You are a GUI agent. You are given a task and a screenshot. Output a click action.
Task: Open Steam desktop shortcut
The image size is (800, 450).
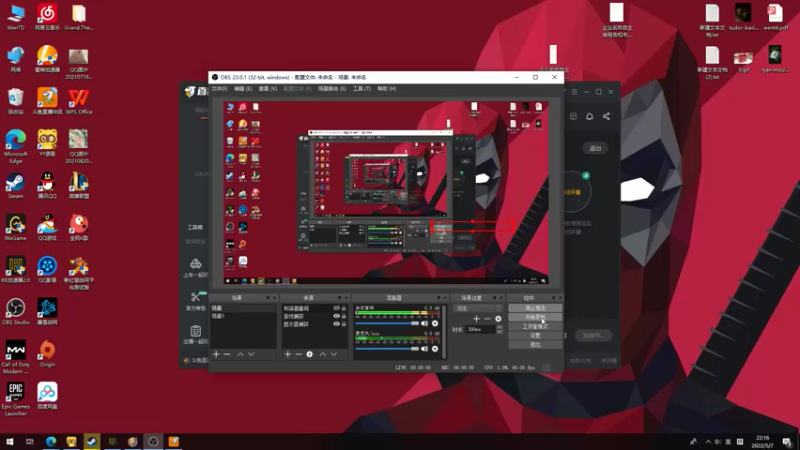coord(15,186)
